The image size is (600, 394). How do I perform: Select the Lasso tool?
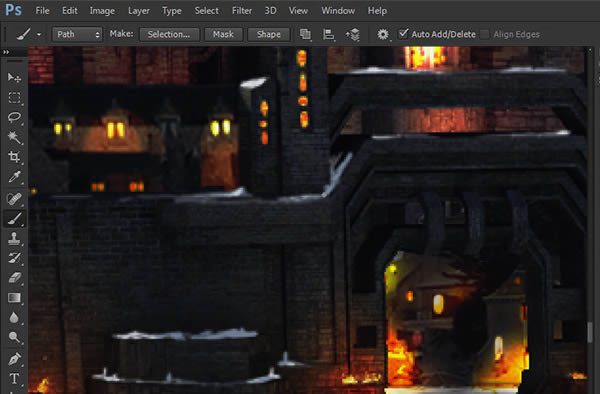click(15, 117)
